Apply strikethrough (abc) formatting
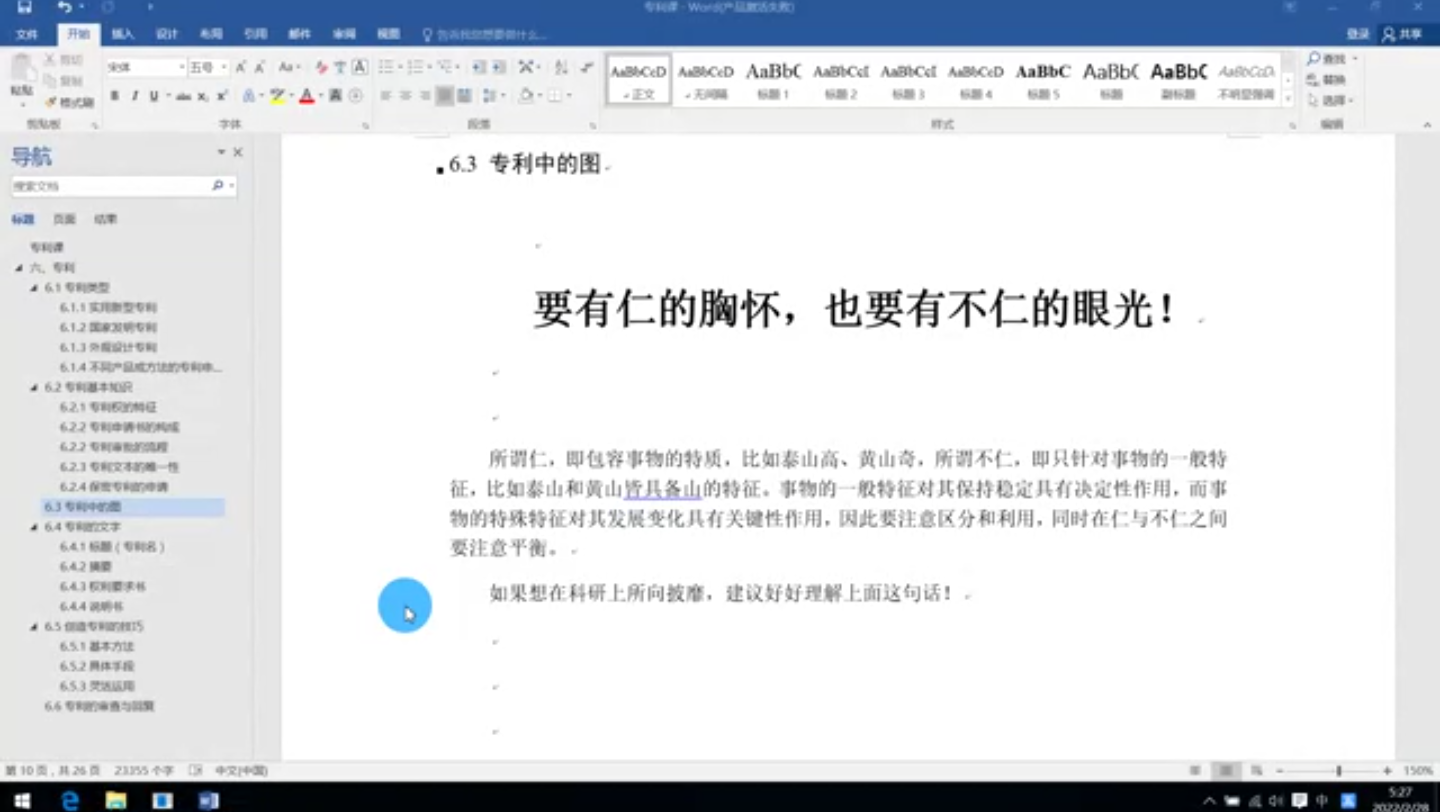 [183, 96]
